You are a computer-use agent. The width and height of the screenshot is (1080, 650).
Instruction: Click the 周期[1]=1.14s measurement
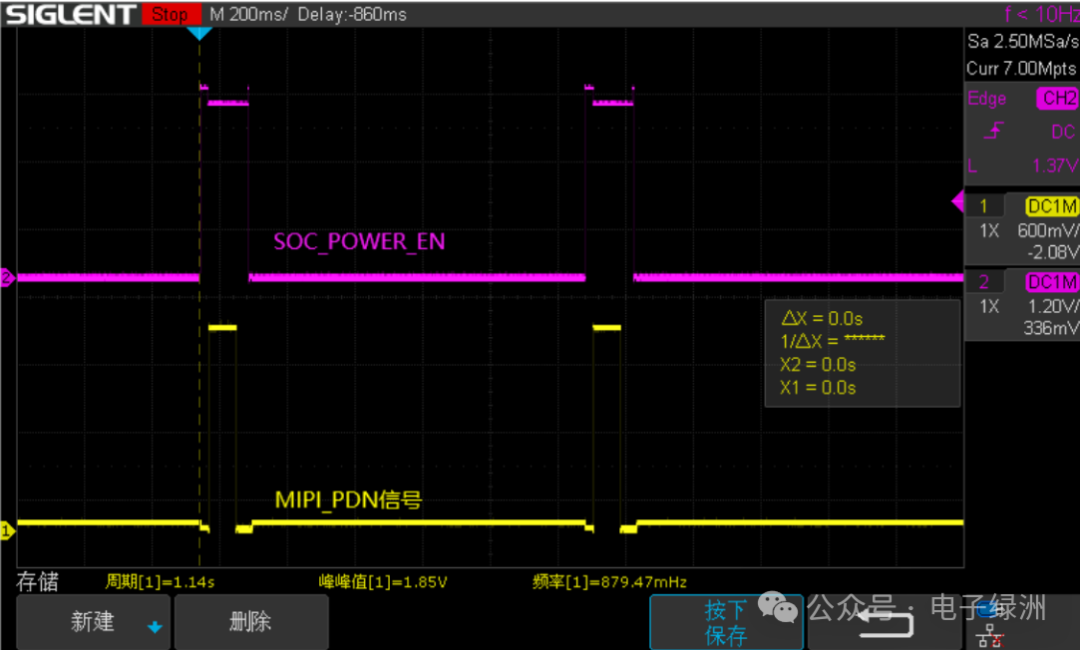tap(160, 582)
